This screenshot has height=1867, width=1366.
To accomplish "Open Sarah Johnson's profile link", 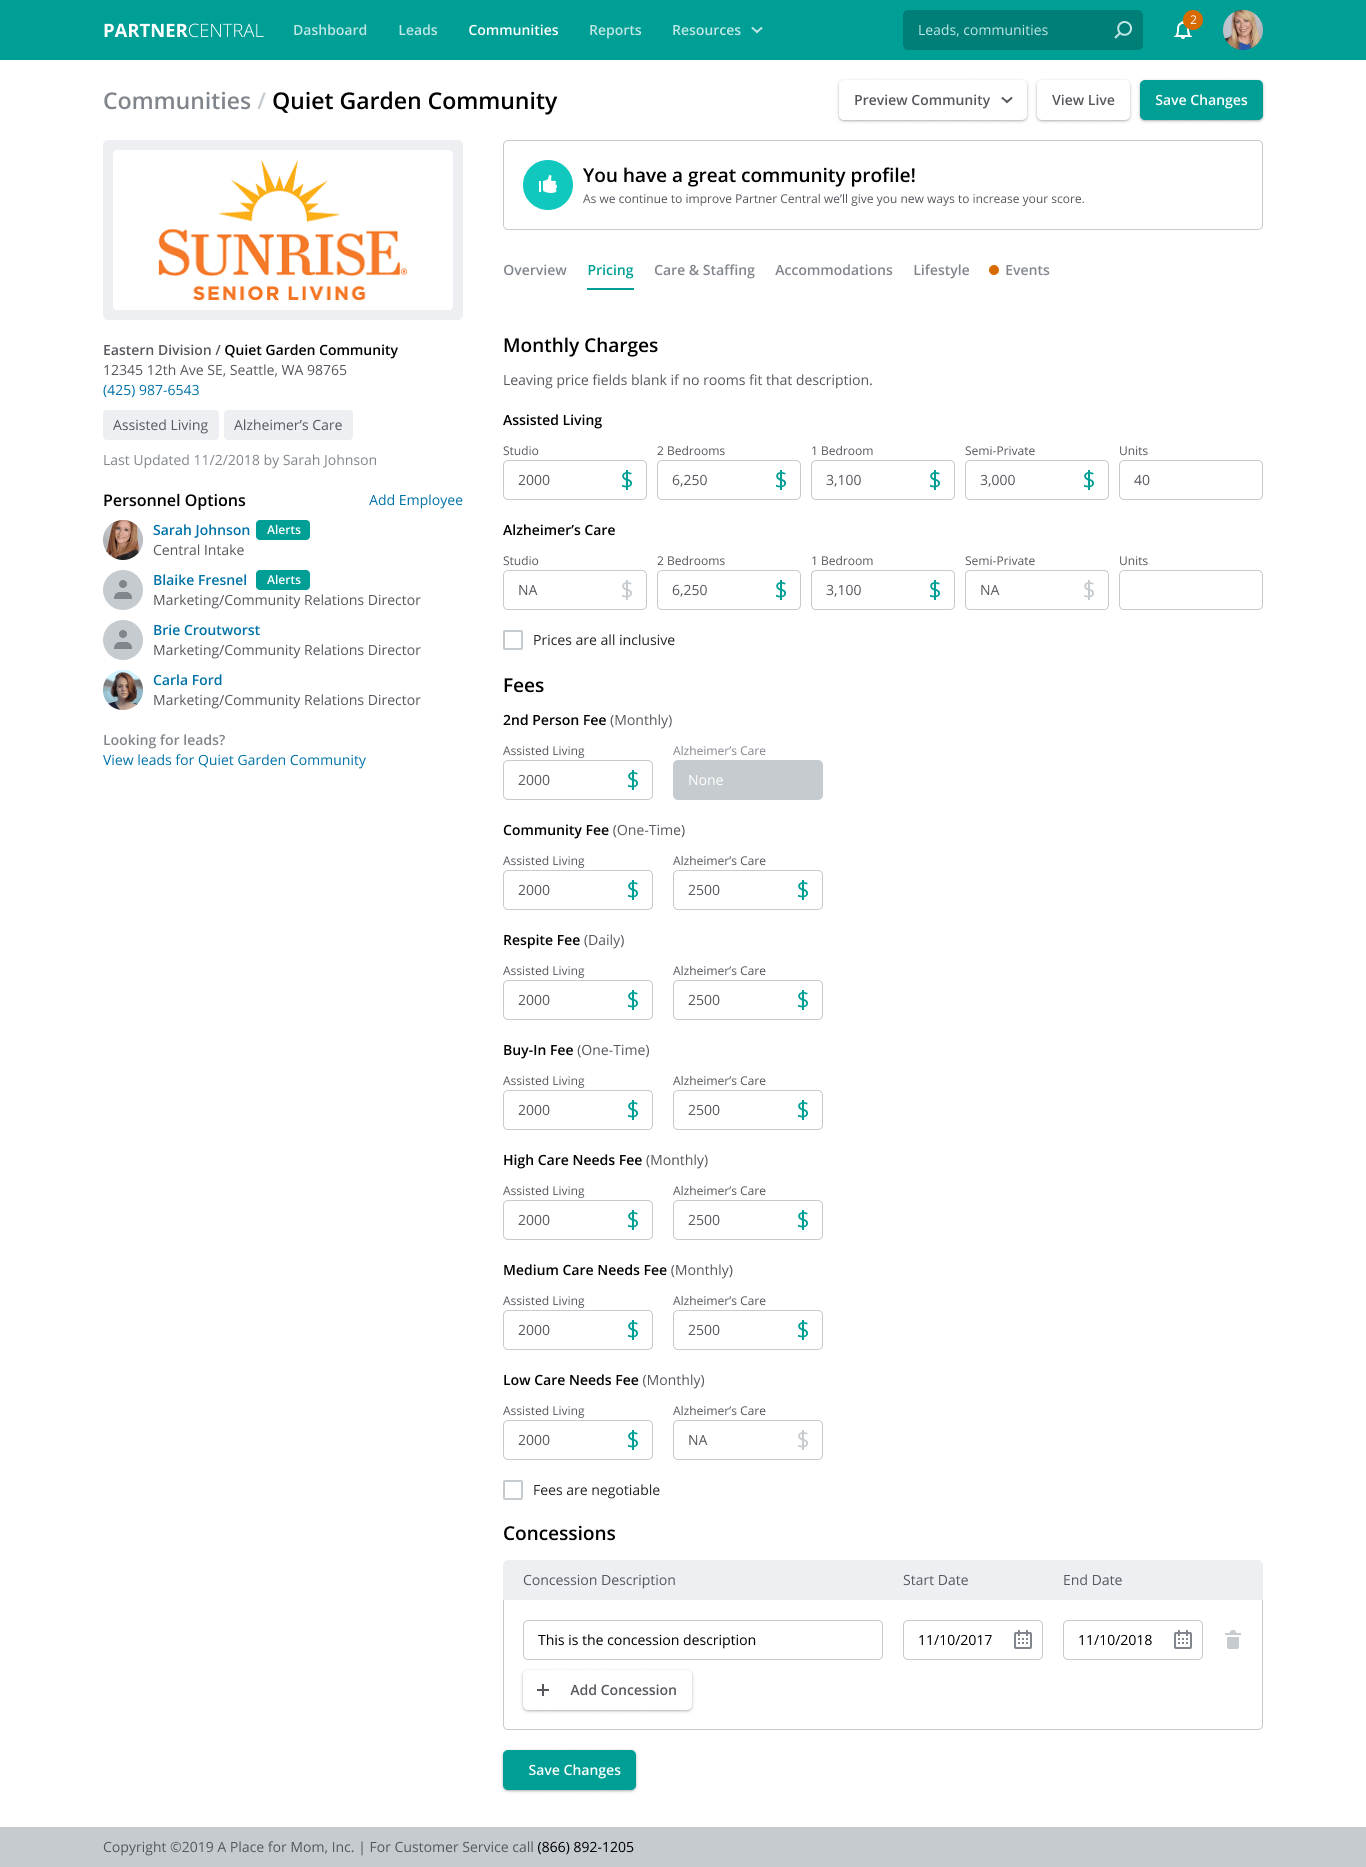I will (201, 530).
